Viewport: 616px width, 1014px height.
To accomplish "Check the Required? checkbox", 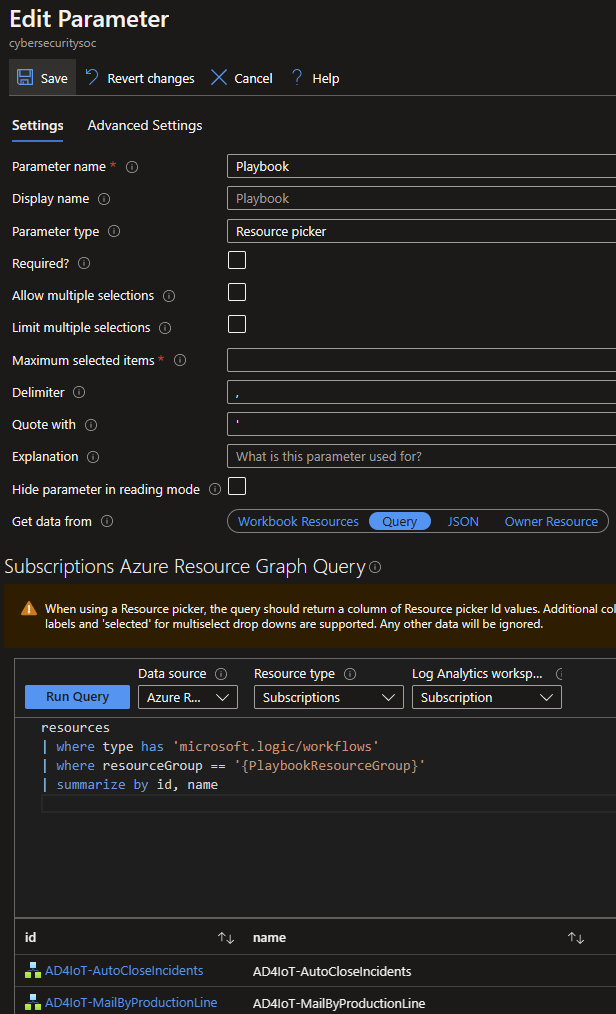I will click(x=237, y=260).
